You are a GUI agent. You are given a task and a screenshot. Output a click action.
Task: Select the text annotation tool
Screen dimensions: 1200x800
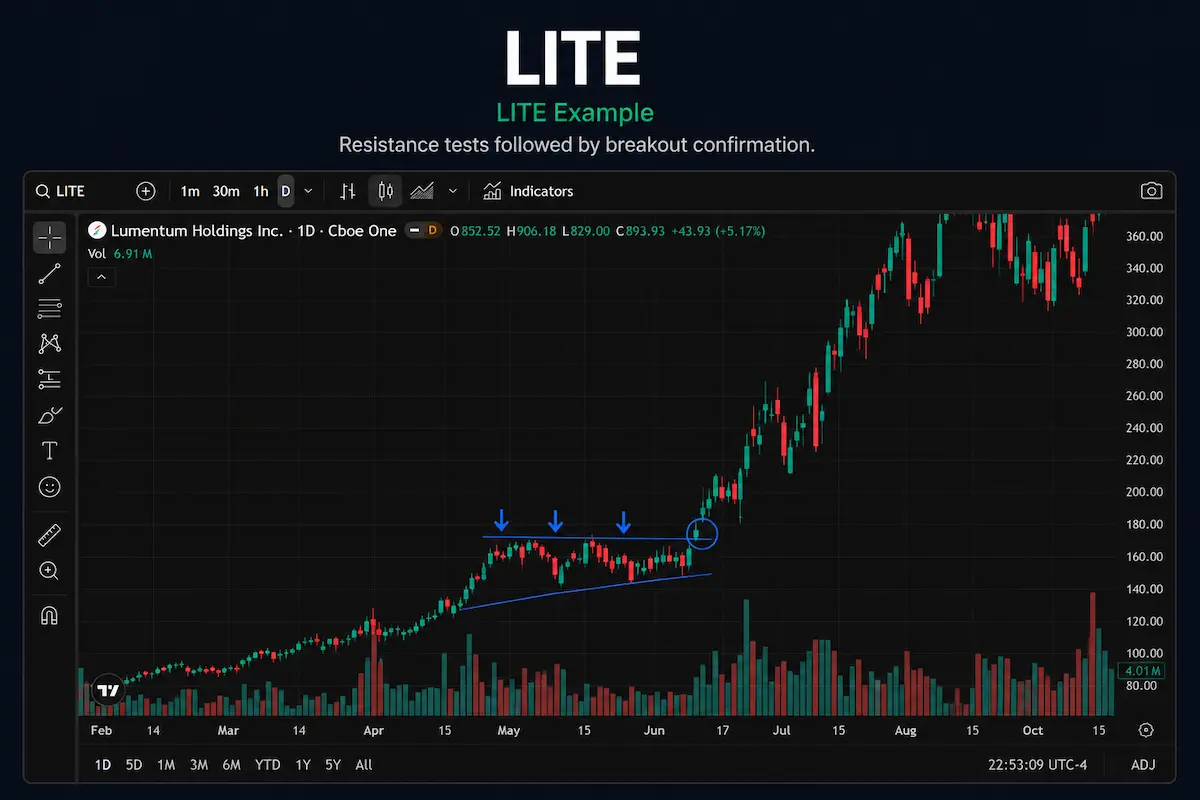49,450
